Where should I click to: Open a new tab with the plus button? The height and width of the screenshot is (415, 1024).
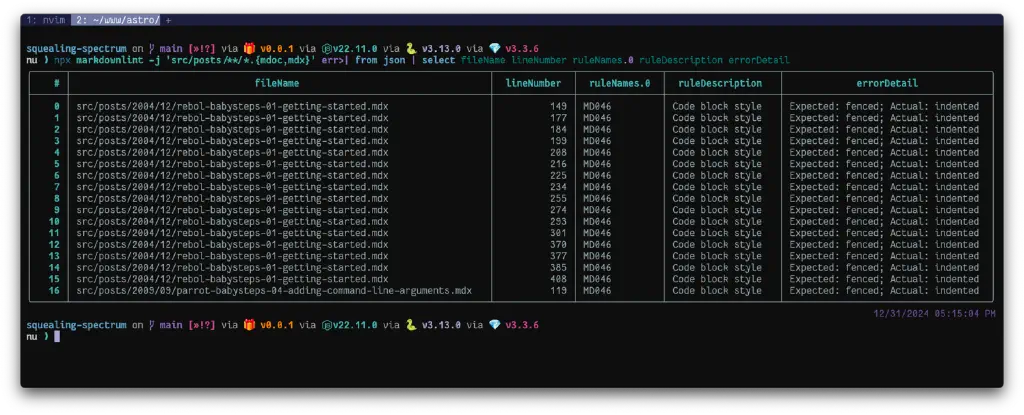(168, 20)
